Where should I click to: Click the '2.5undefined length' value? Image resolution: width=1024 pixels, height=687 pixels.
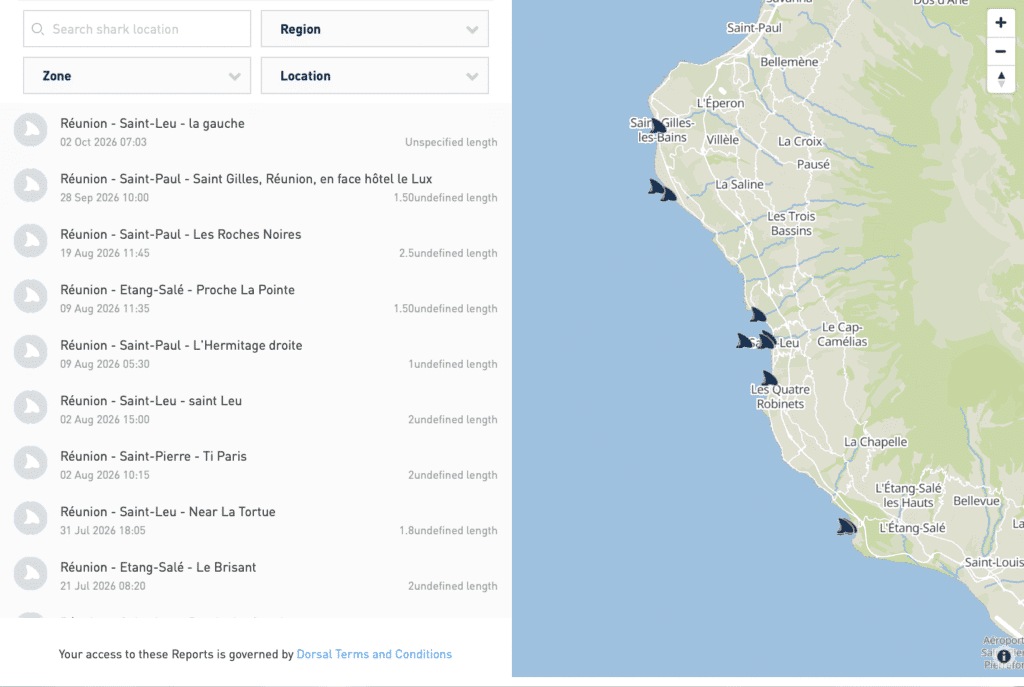pos(448,253)
